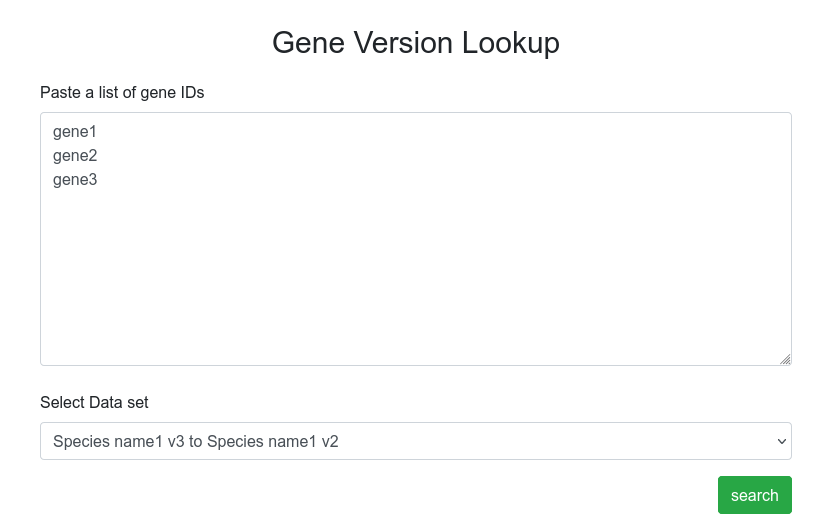This screenshot has height=528, width=832.
Task: Focus the gene IDs text area
Action: [416, 239]
